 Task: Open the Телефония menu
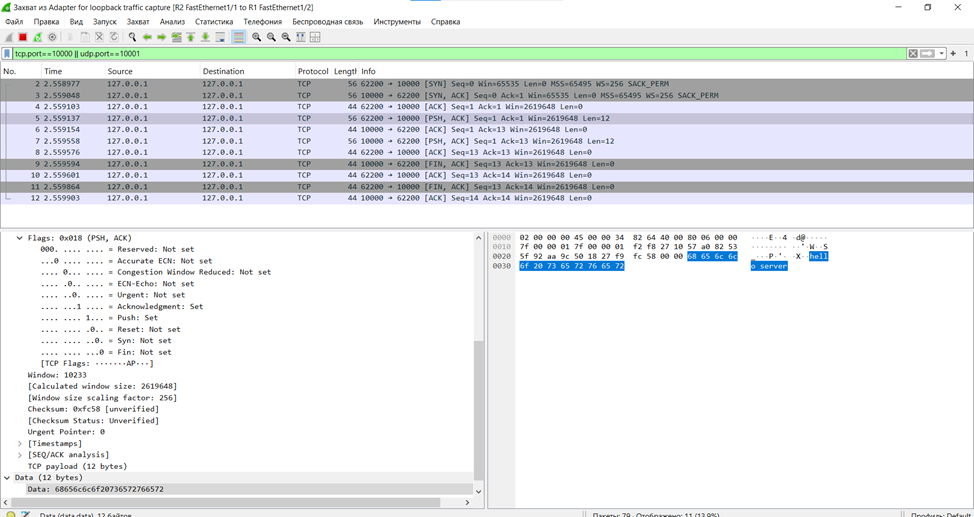pyautogui.click(x=263, y=21)
